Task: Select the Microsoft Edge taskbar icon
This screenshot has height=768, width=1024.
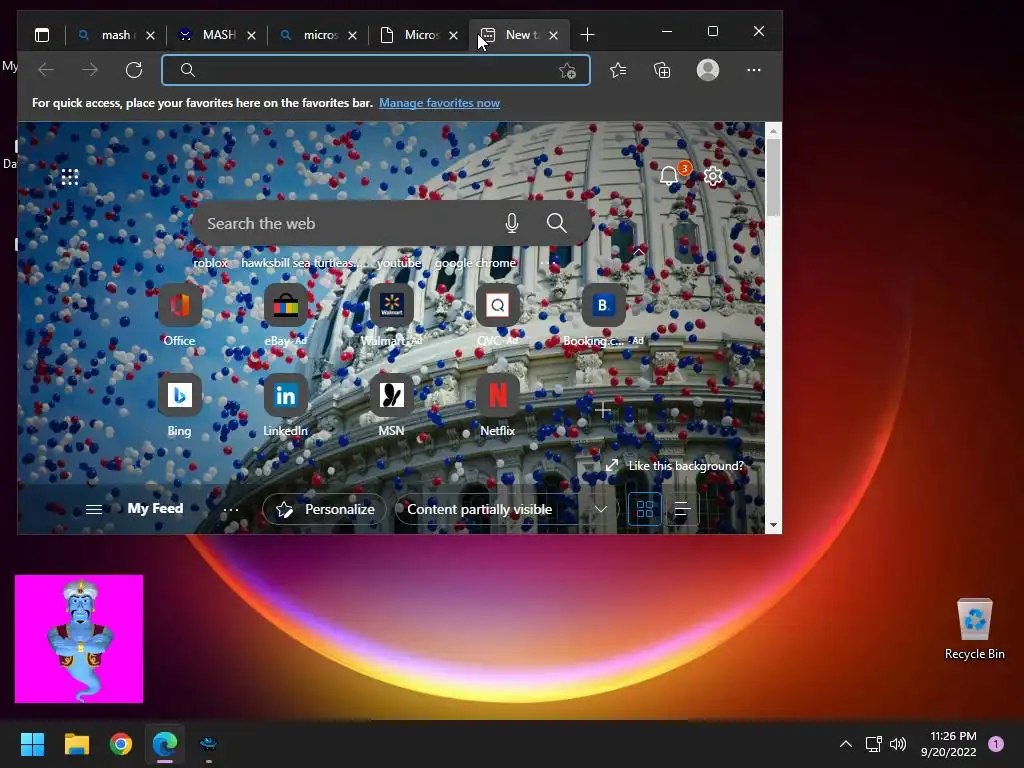Action: tap(165, 744)
